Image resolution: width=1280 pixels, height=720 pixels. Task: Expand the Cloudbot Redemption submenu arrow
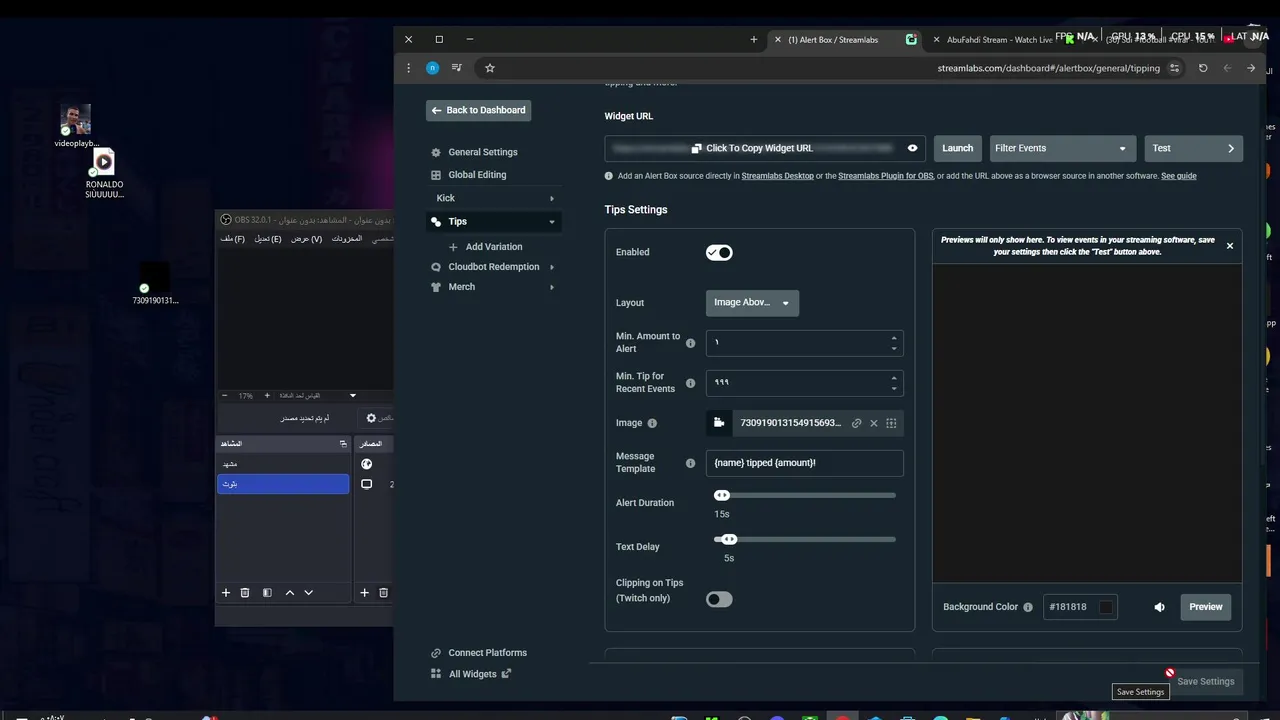(551, 267)
